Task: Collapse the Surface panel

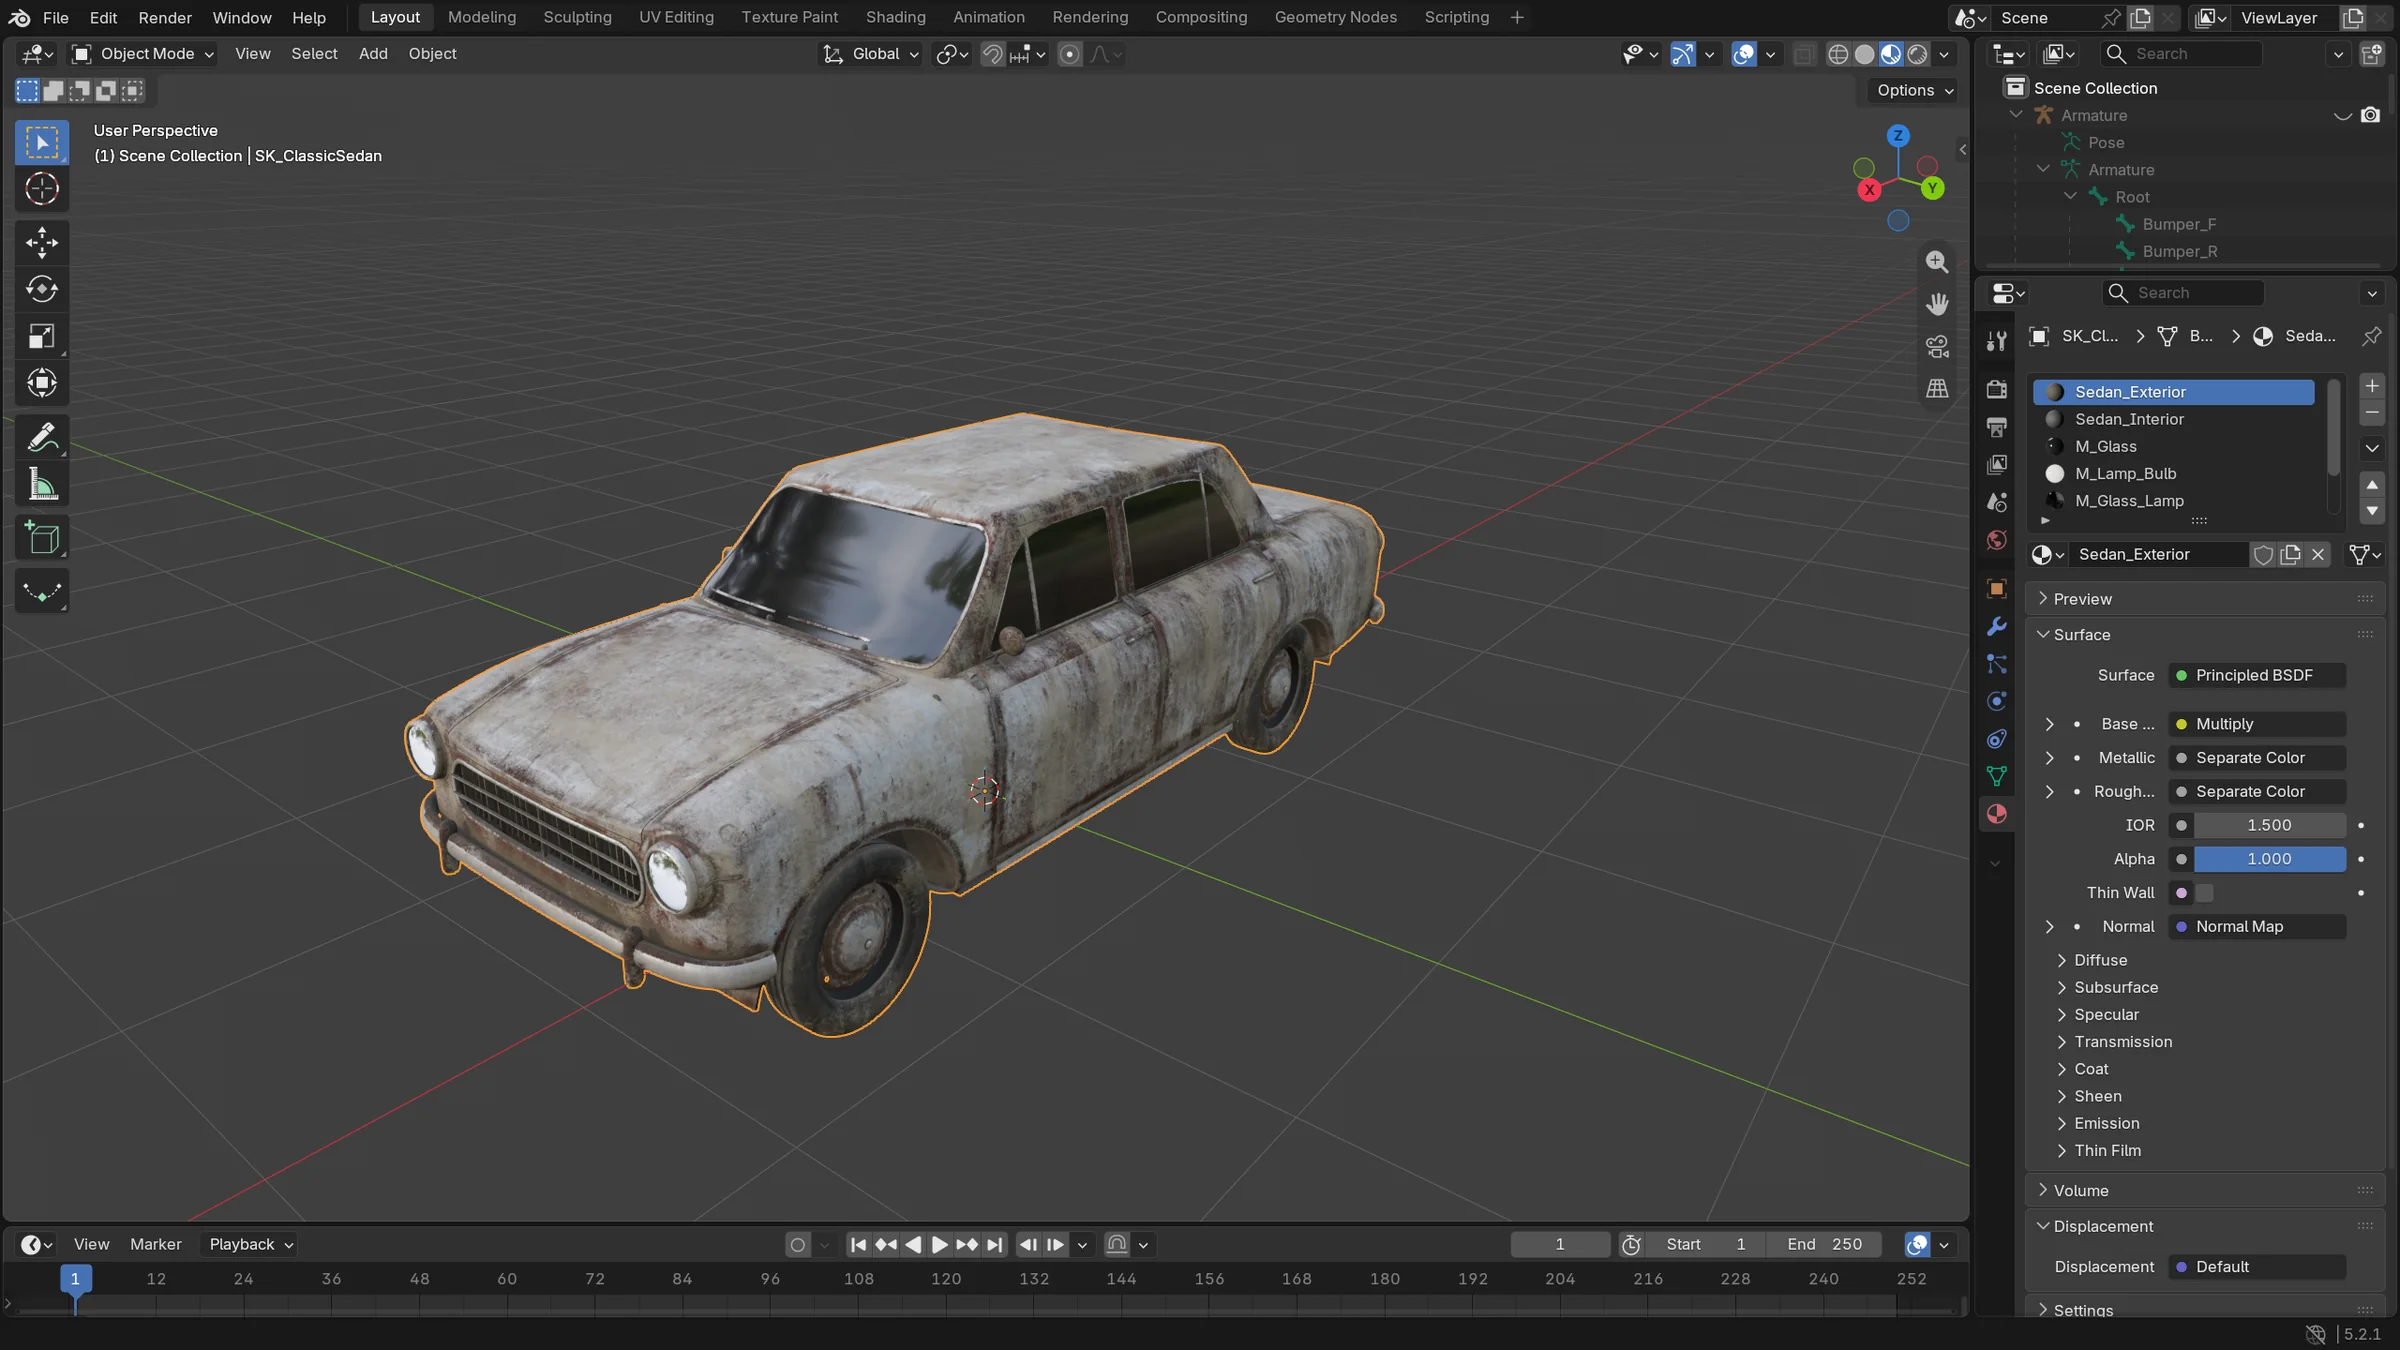Action: 2081,635
